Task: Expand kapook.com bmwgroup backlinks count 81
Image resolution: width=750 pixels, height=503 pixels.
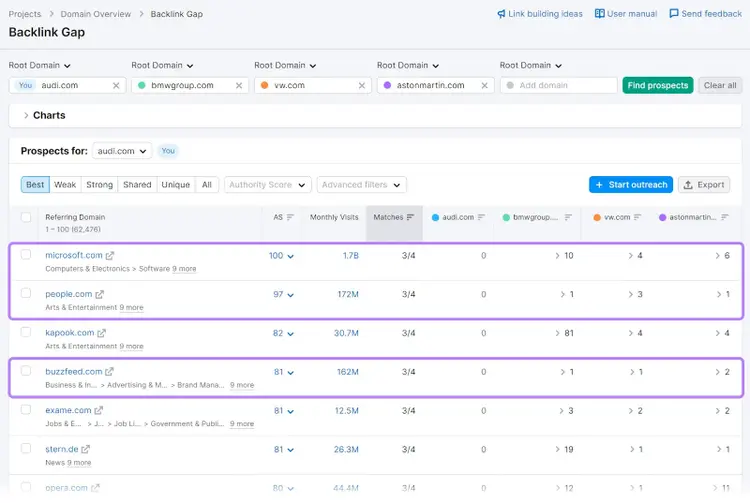Action: [564, 333]
